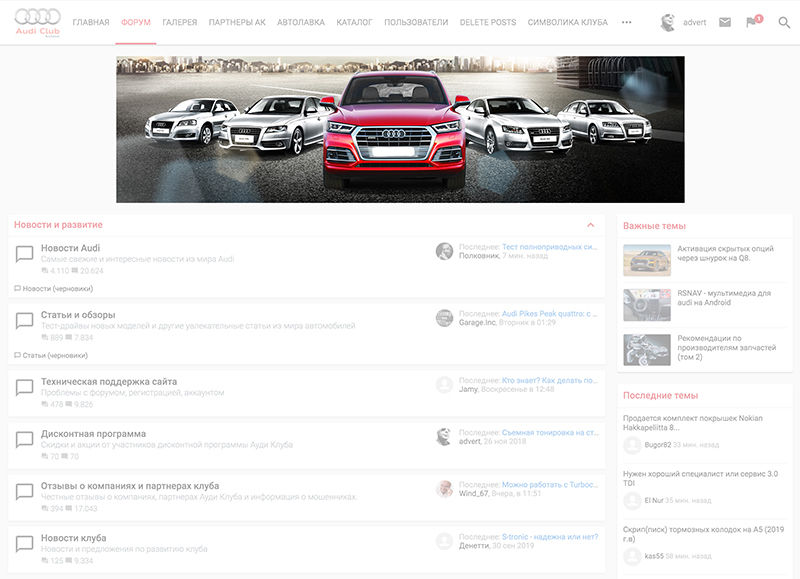Open topic 'Рекомендации по производителям запчастей (том 2)'

point(727,347)
